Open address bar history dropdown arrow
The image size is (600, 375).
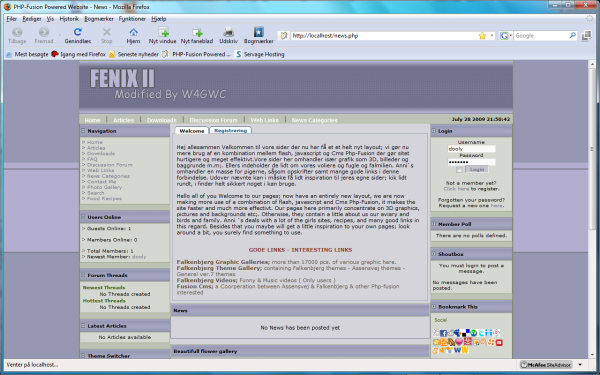click(x=492, y=36)
